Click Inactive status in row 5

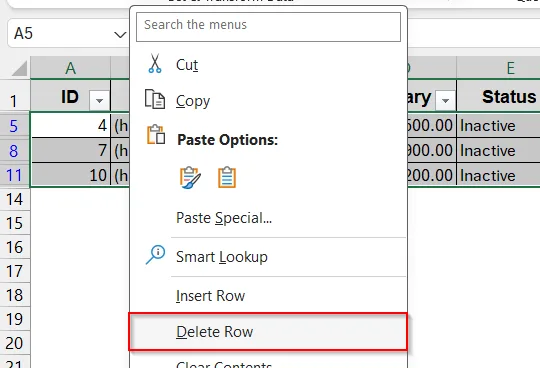(x=498, y=125)
